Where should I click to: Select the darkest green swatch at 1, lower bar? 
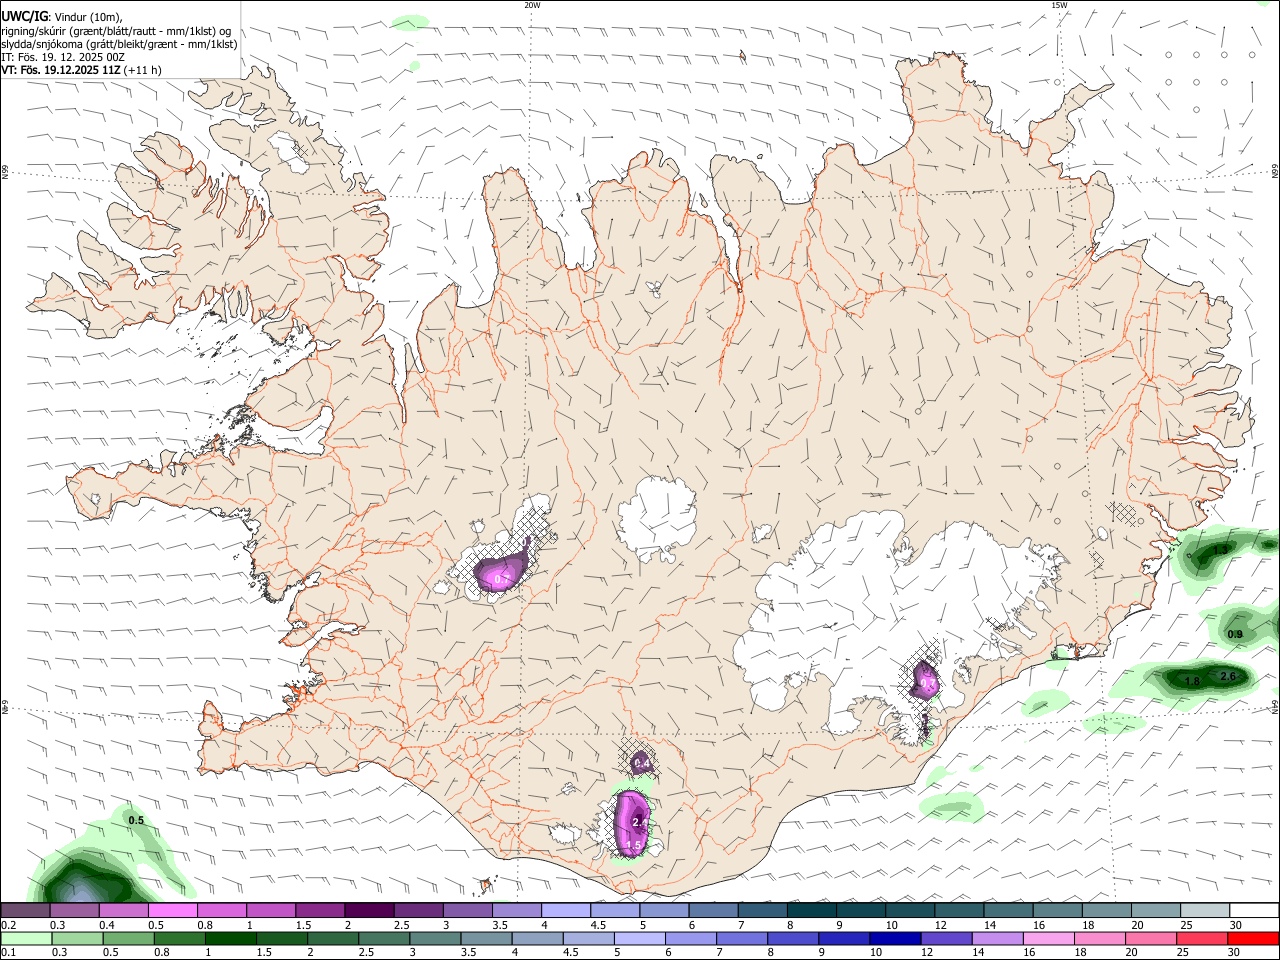pos(230,938)
